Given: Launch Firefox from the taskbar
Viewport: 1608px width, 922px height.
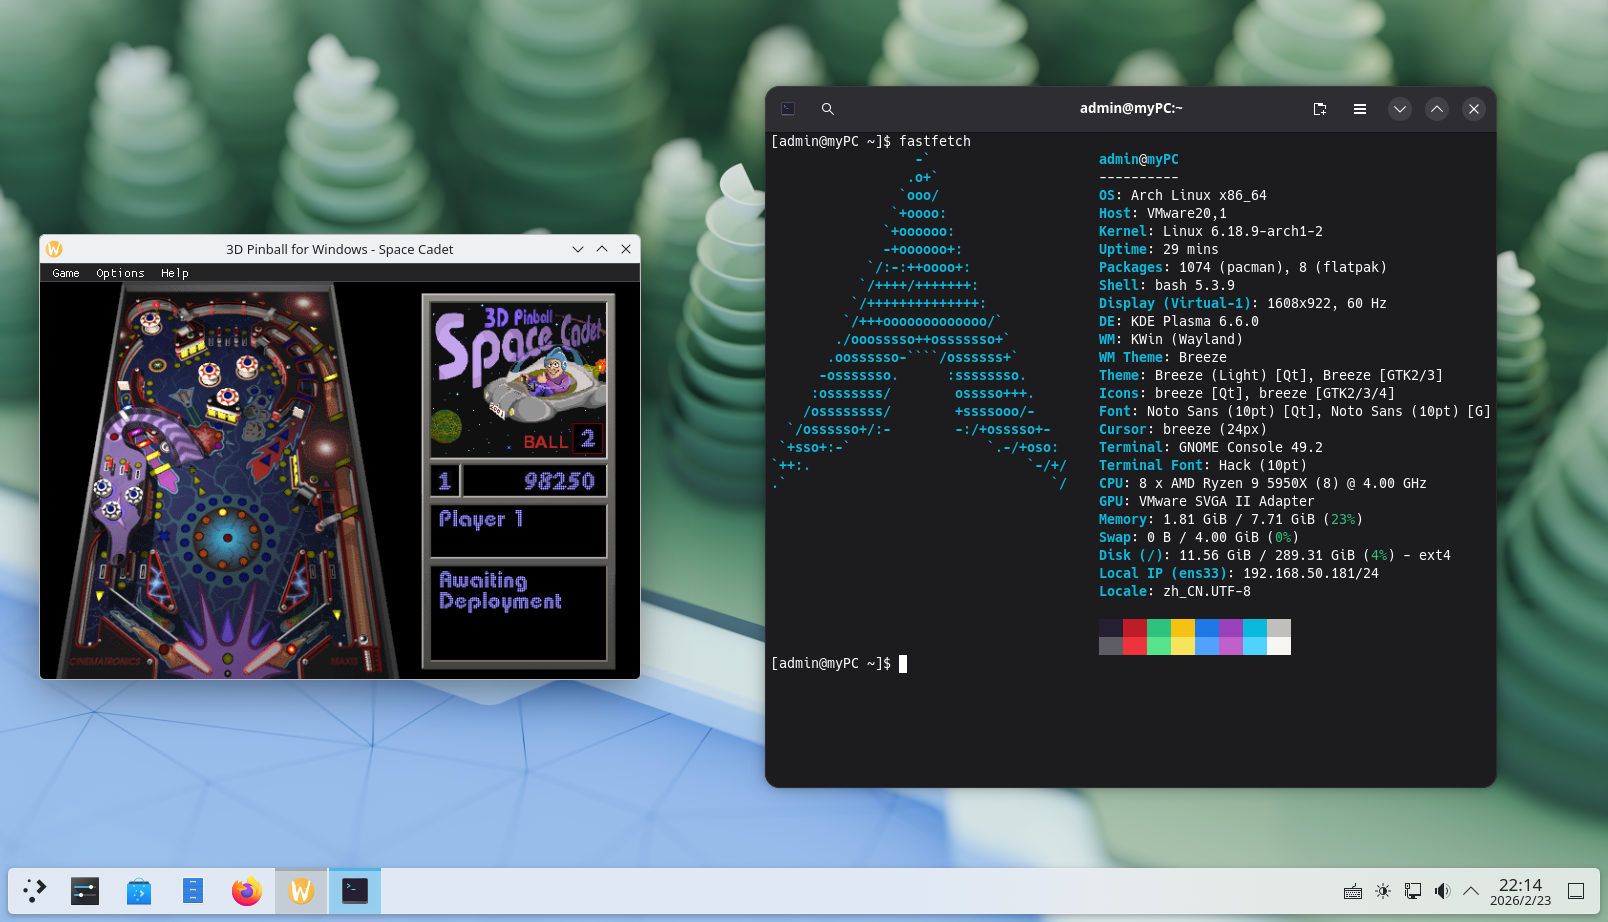Looking at the screenshot, I should coord(247,890).
